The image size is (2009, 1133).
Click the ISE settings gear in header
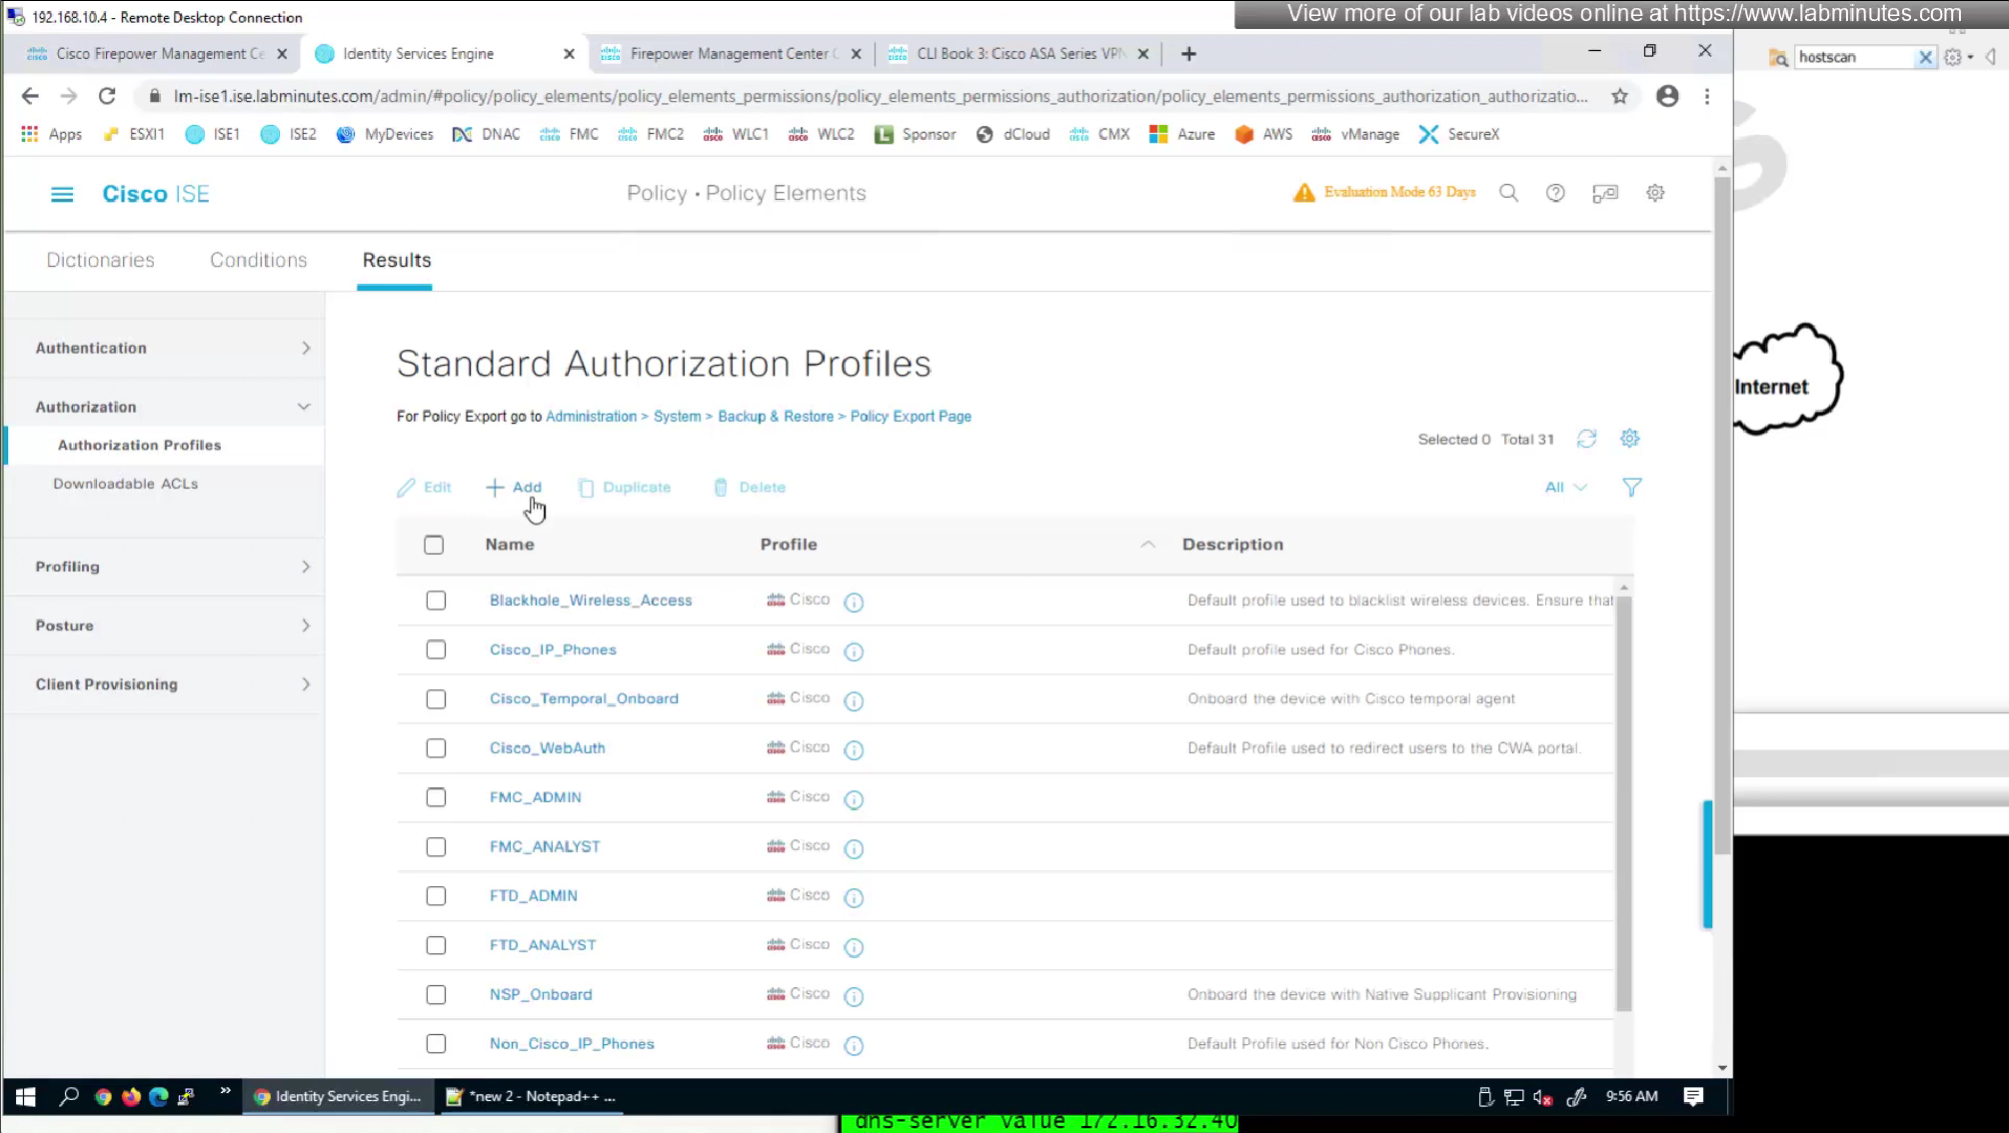(1655, 193)
